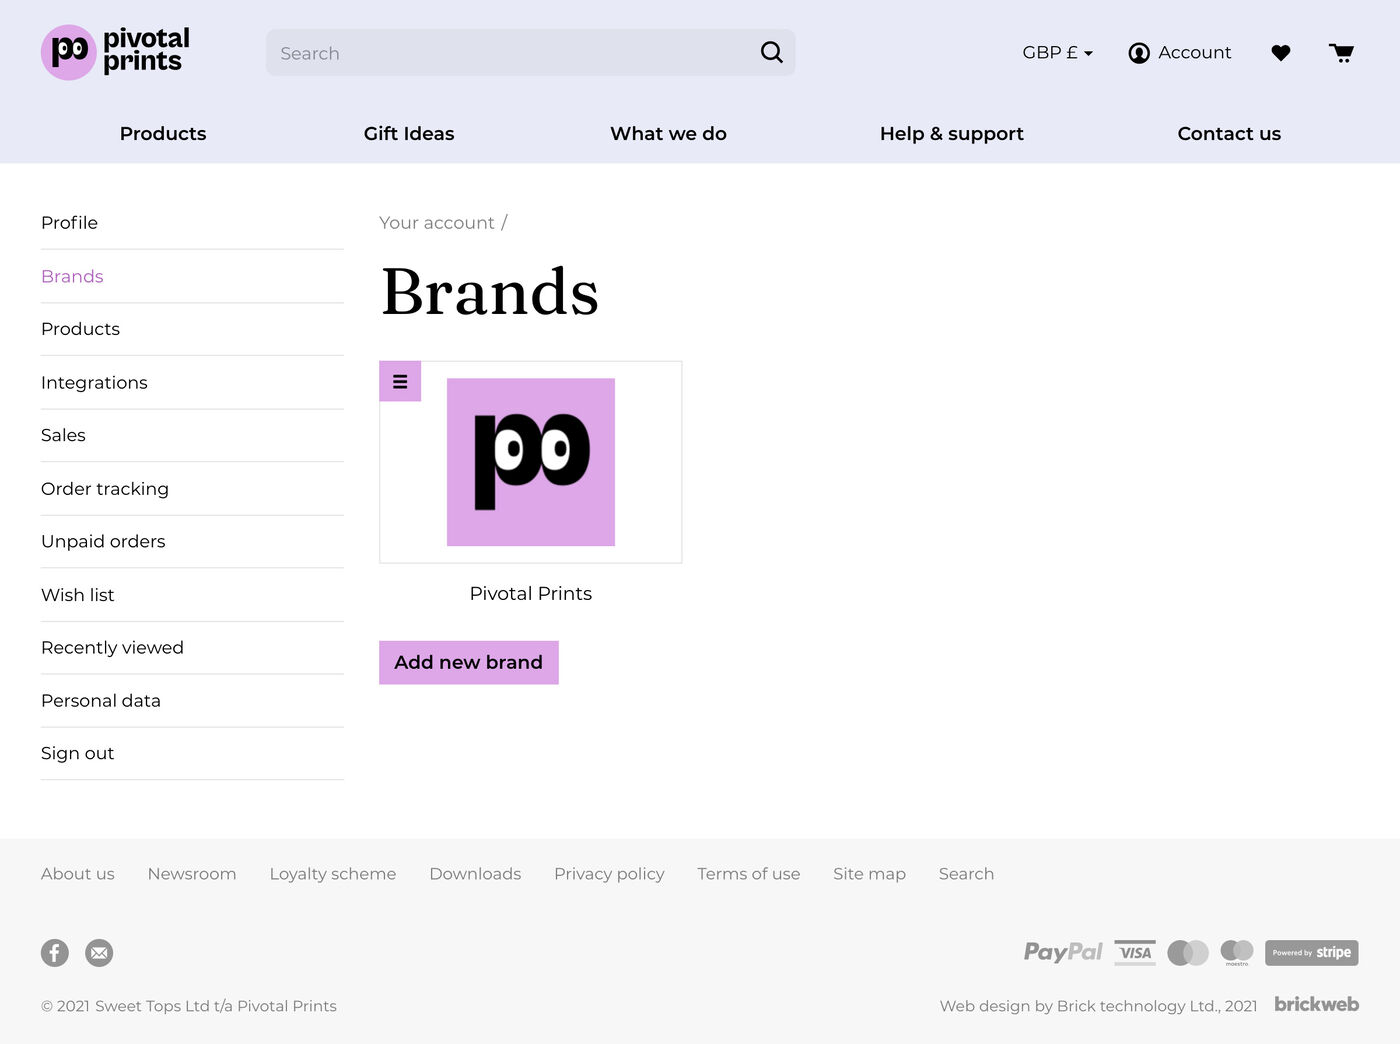Click Sign out in the sidebar
This screenshot has width=1400, height=1044.
pyautogui.click(x=78, y=754)
